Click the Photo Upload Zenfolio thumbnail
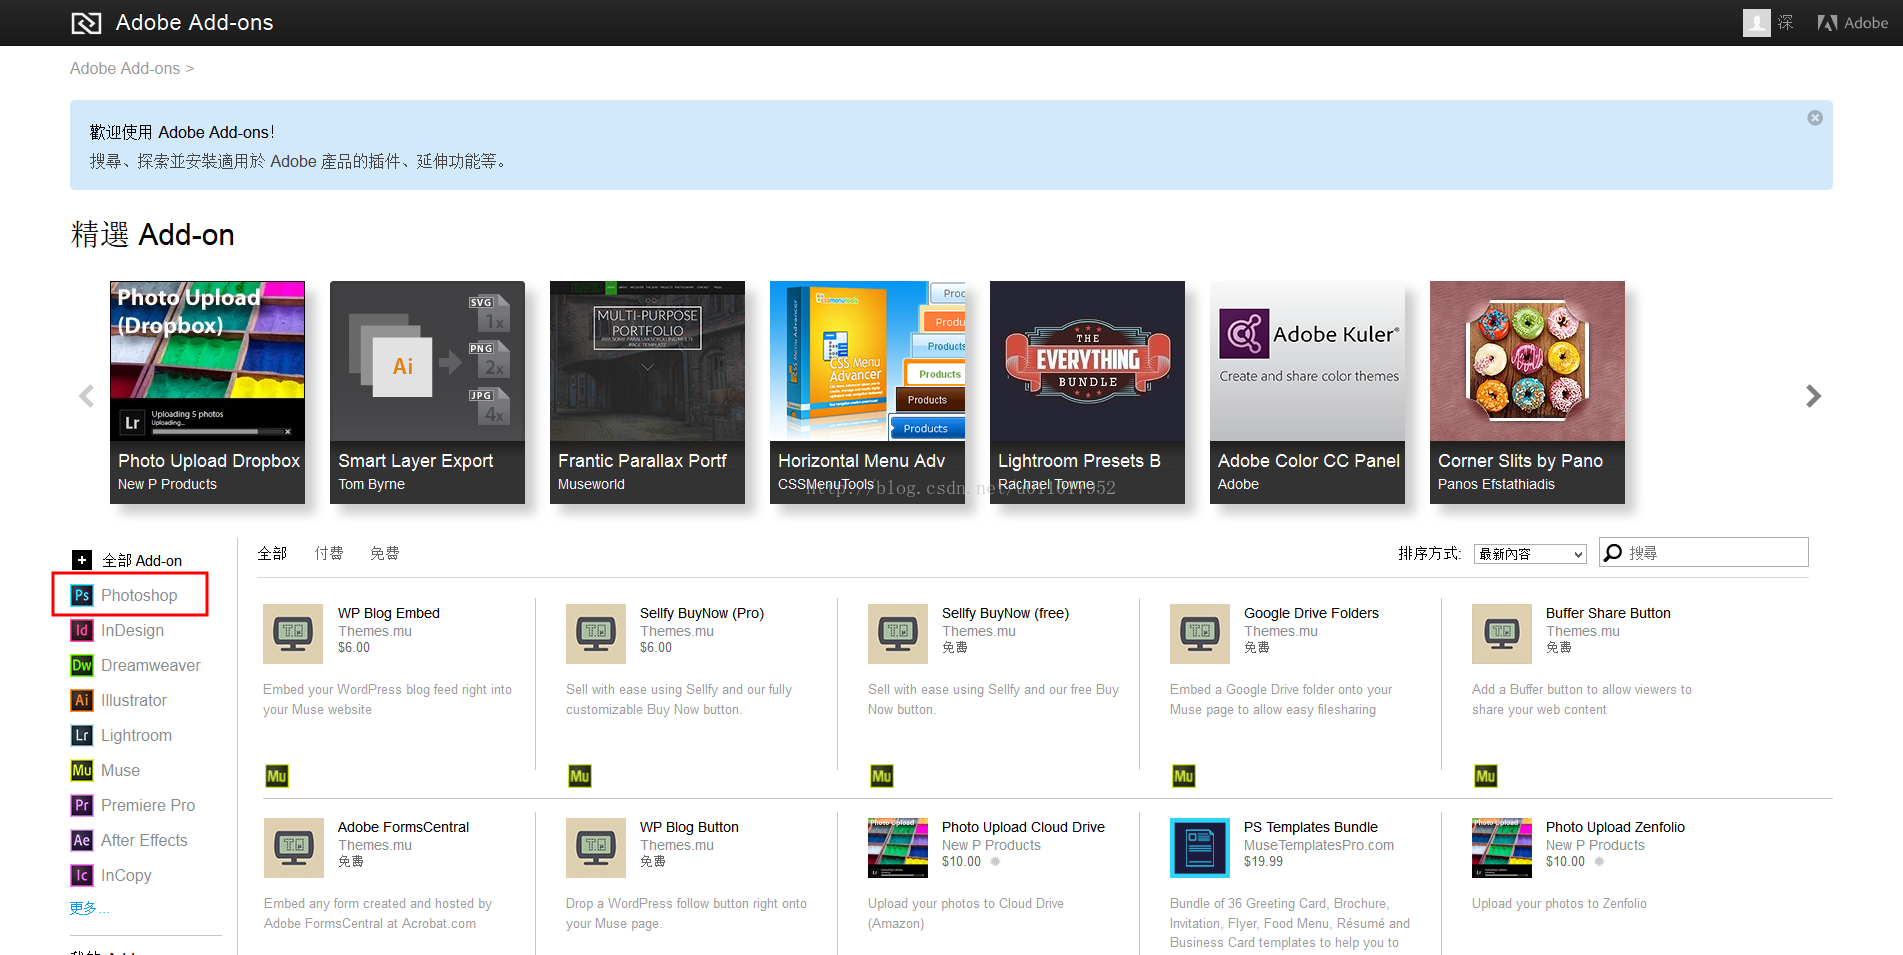Screen dimensions: 1903x955 pyautogui.click(x=1502, y=848)
